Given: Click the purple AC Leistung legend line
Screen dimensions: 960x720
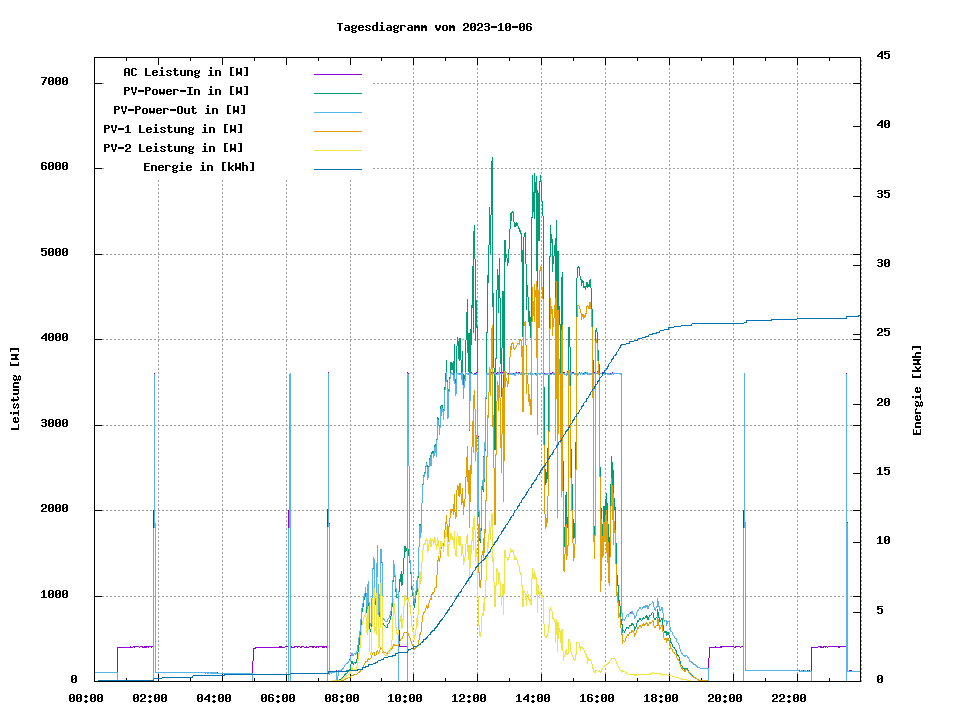Looking at the screenshot, I should pos(337,74).
